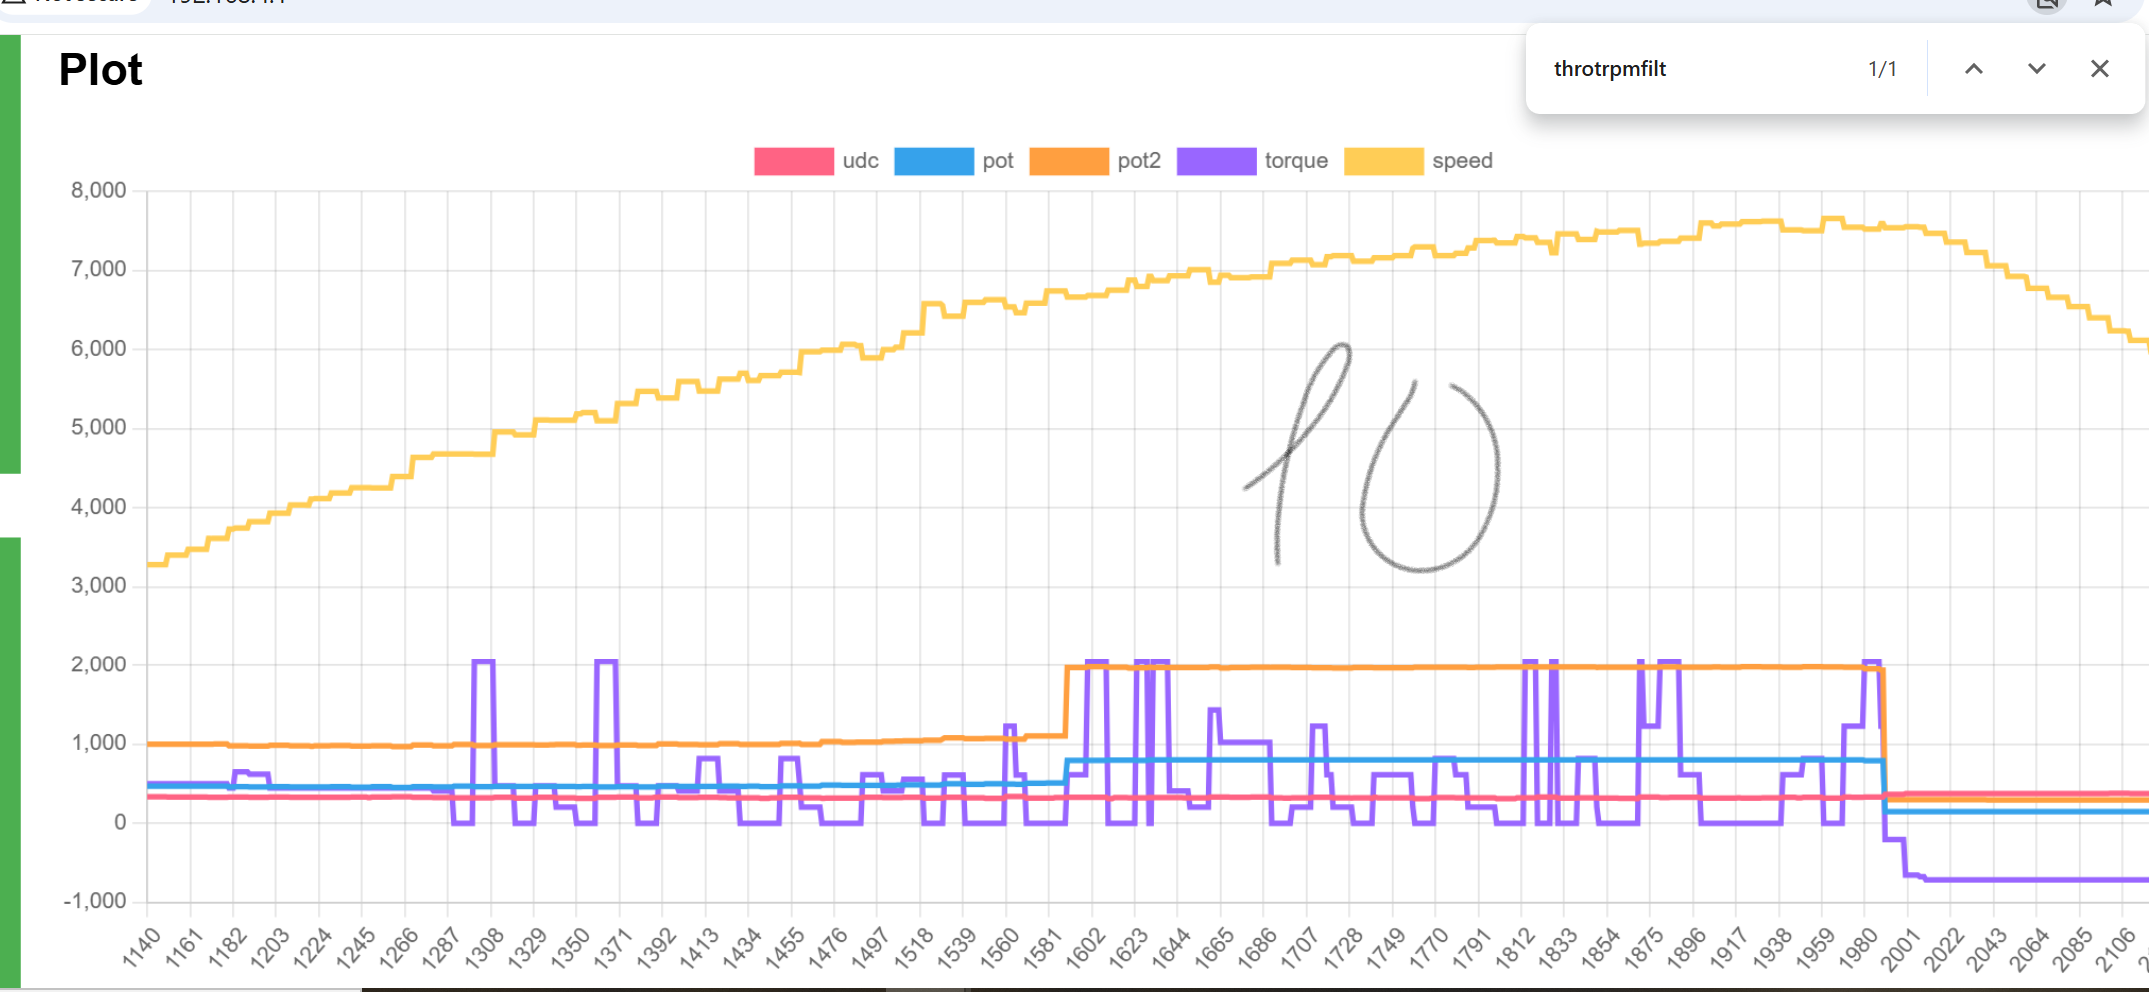Click the 1/1 match counter

1882,69
